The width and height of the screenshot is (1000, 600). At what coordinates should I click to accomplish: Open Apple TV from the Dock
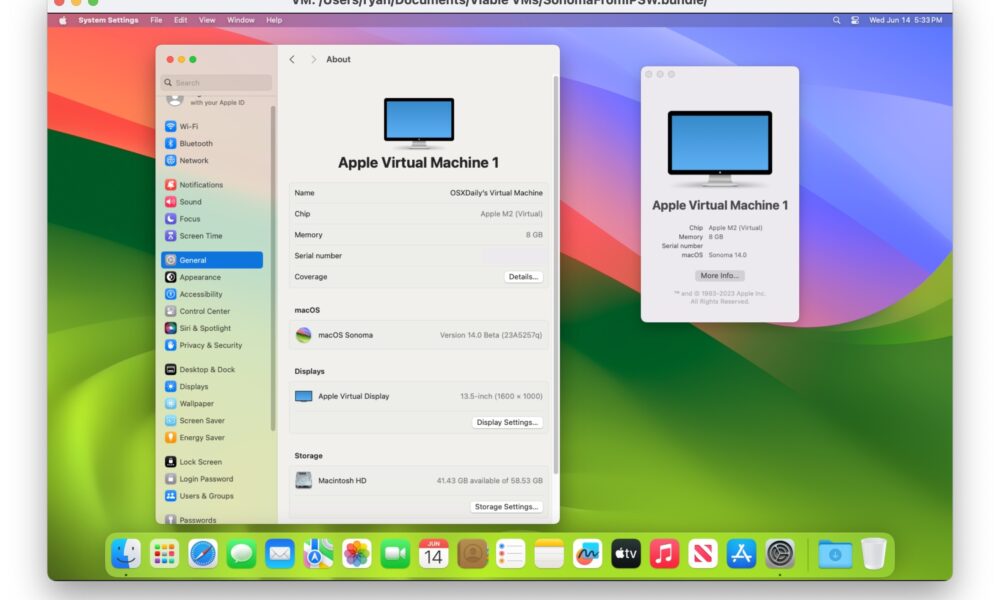[x=626, y=553]
